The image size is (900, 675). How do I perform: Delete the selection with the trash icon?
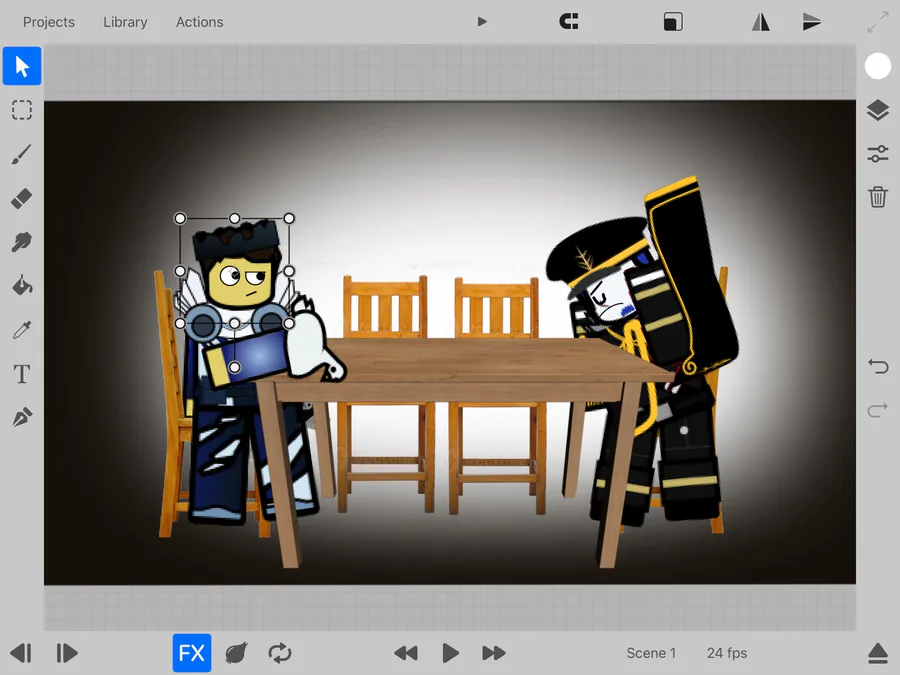click(878, 197)
